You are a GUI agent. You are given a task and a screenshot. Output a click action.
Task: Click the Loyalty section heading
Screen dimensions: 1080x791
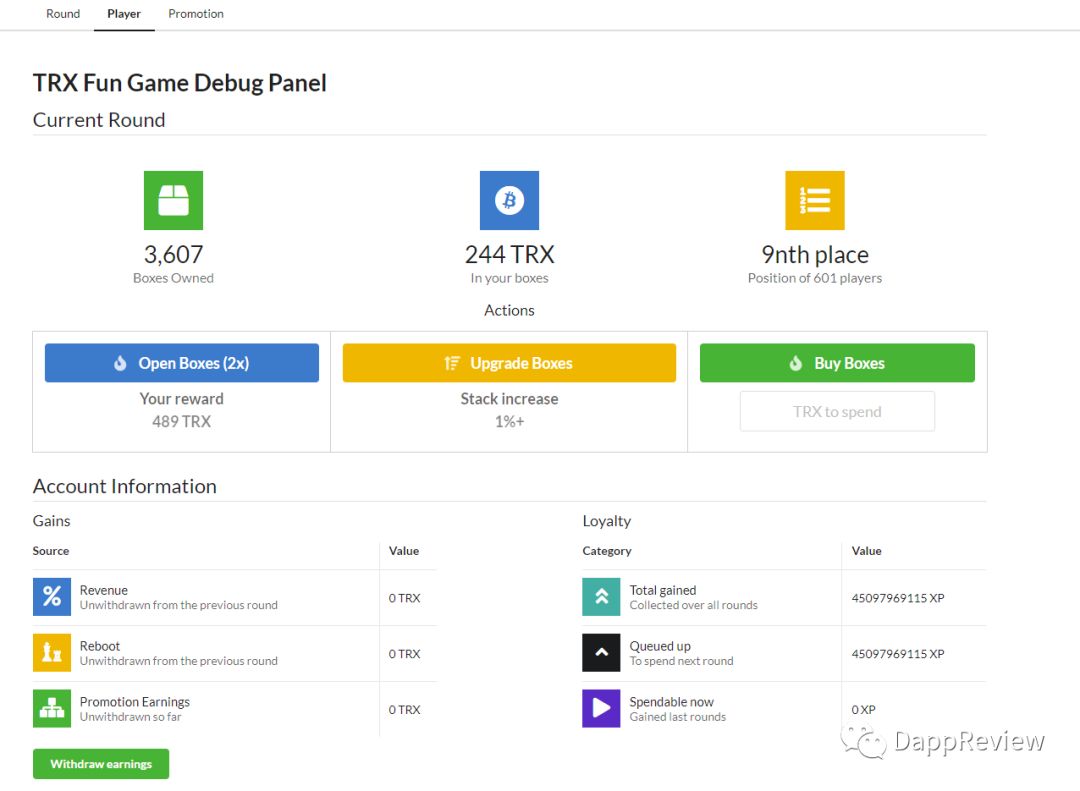tap(607, 521)
